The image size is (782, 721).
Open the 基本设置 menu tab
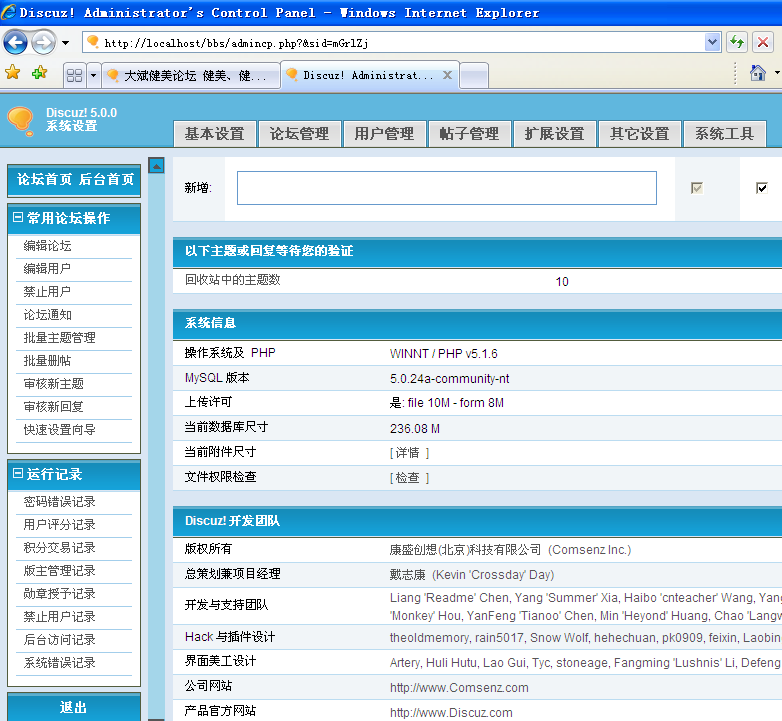(214, 134)
